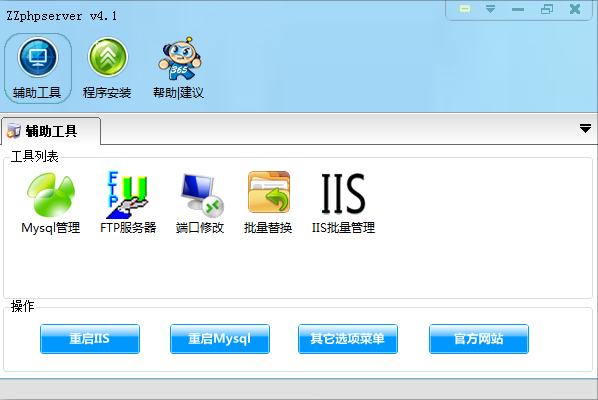Visit the 官方网站 button
The height and width of the screenshot is (400, 598).
479,339
